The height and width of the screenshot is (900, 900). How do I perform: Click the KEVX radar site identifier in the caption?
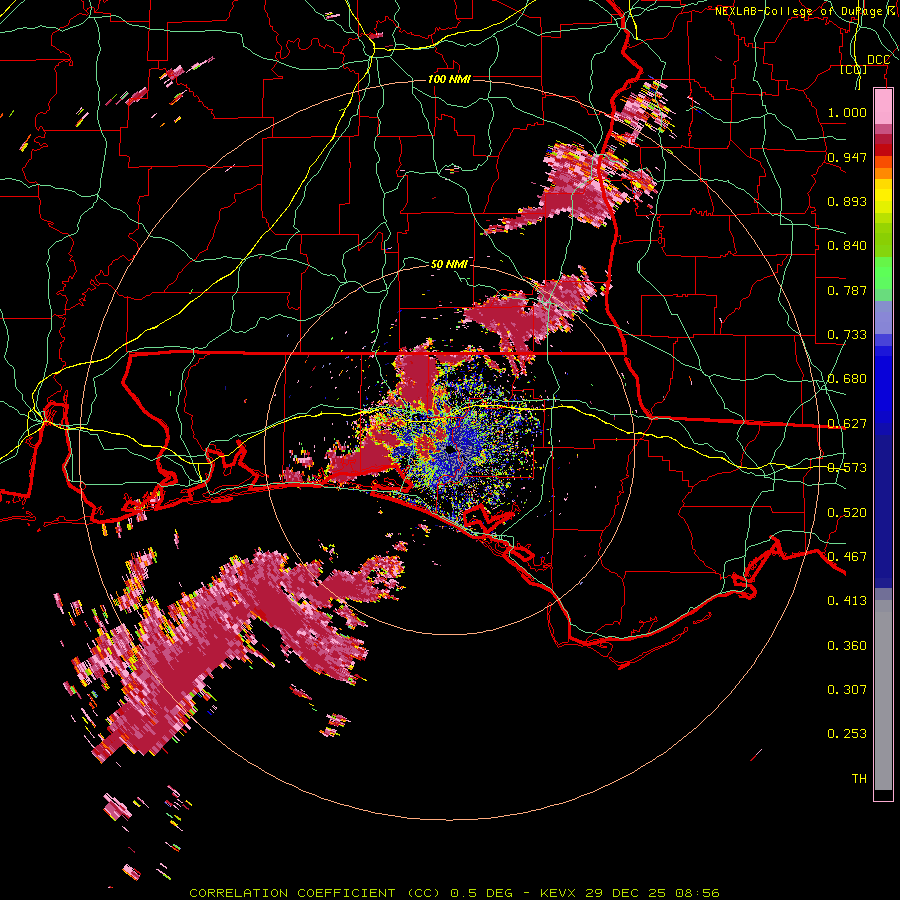(x=560, y=893)
